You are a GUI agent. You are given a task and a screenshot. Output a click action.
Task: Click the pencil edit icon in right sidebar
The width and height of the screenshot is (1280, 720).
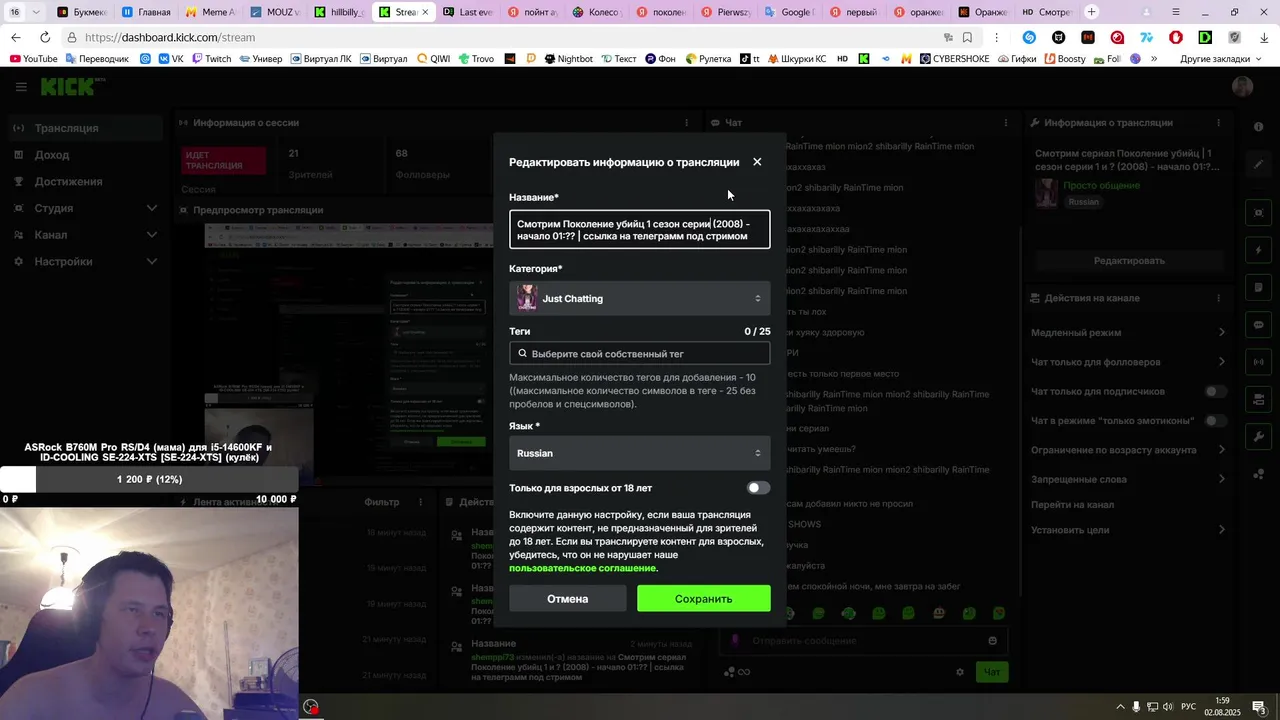pos(1258,164)
